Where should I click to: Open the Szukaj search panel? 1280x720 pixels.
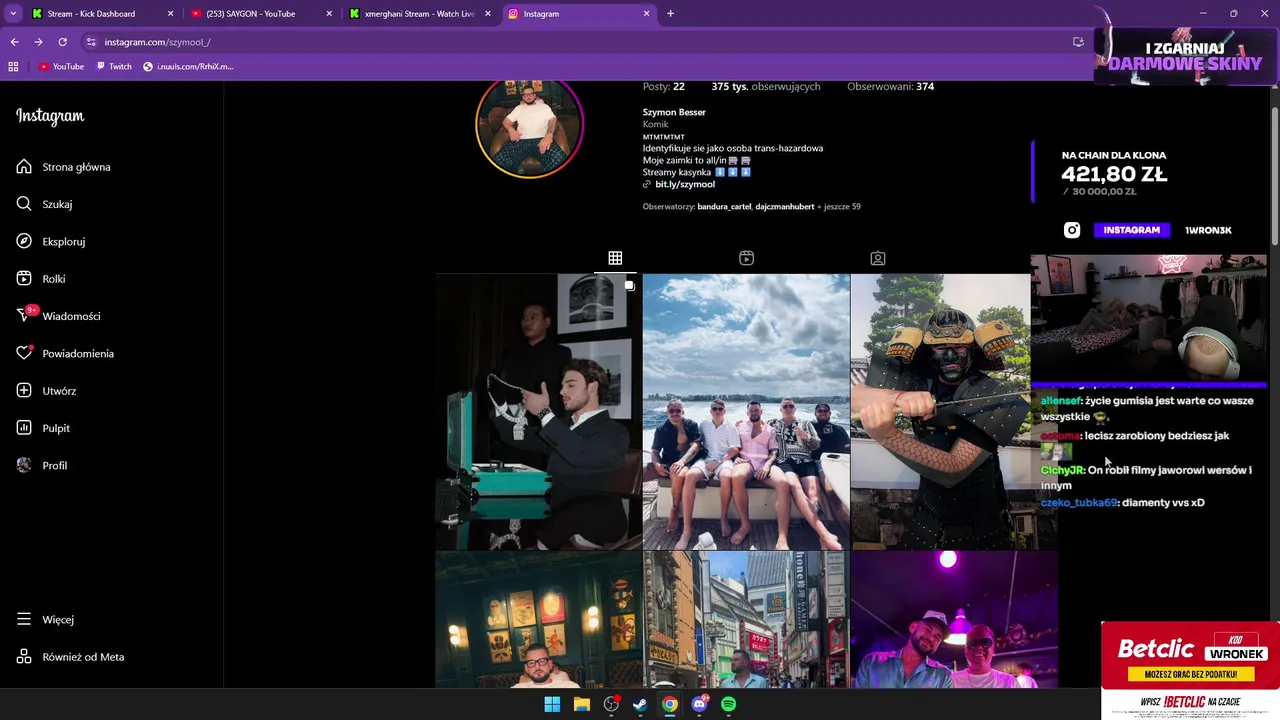click(x=44, y=204)
